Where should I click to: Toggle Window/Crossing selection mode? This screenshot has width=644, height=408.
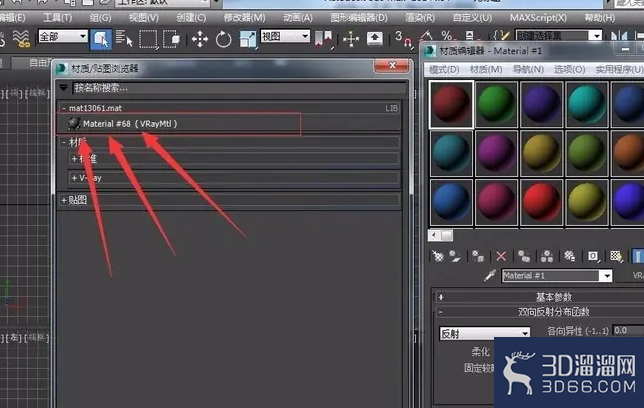(x=172, y=39)
